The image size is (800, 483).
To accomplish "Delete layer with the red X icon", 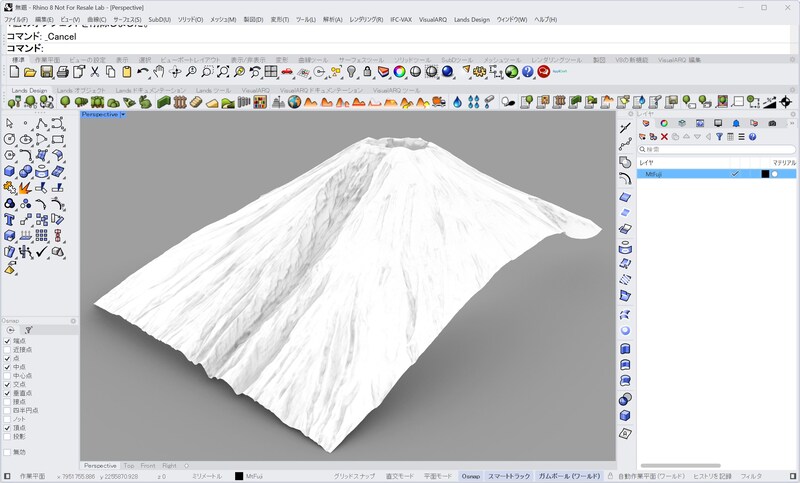I will 664,137.
